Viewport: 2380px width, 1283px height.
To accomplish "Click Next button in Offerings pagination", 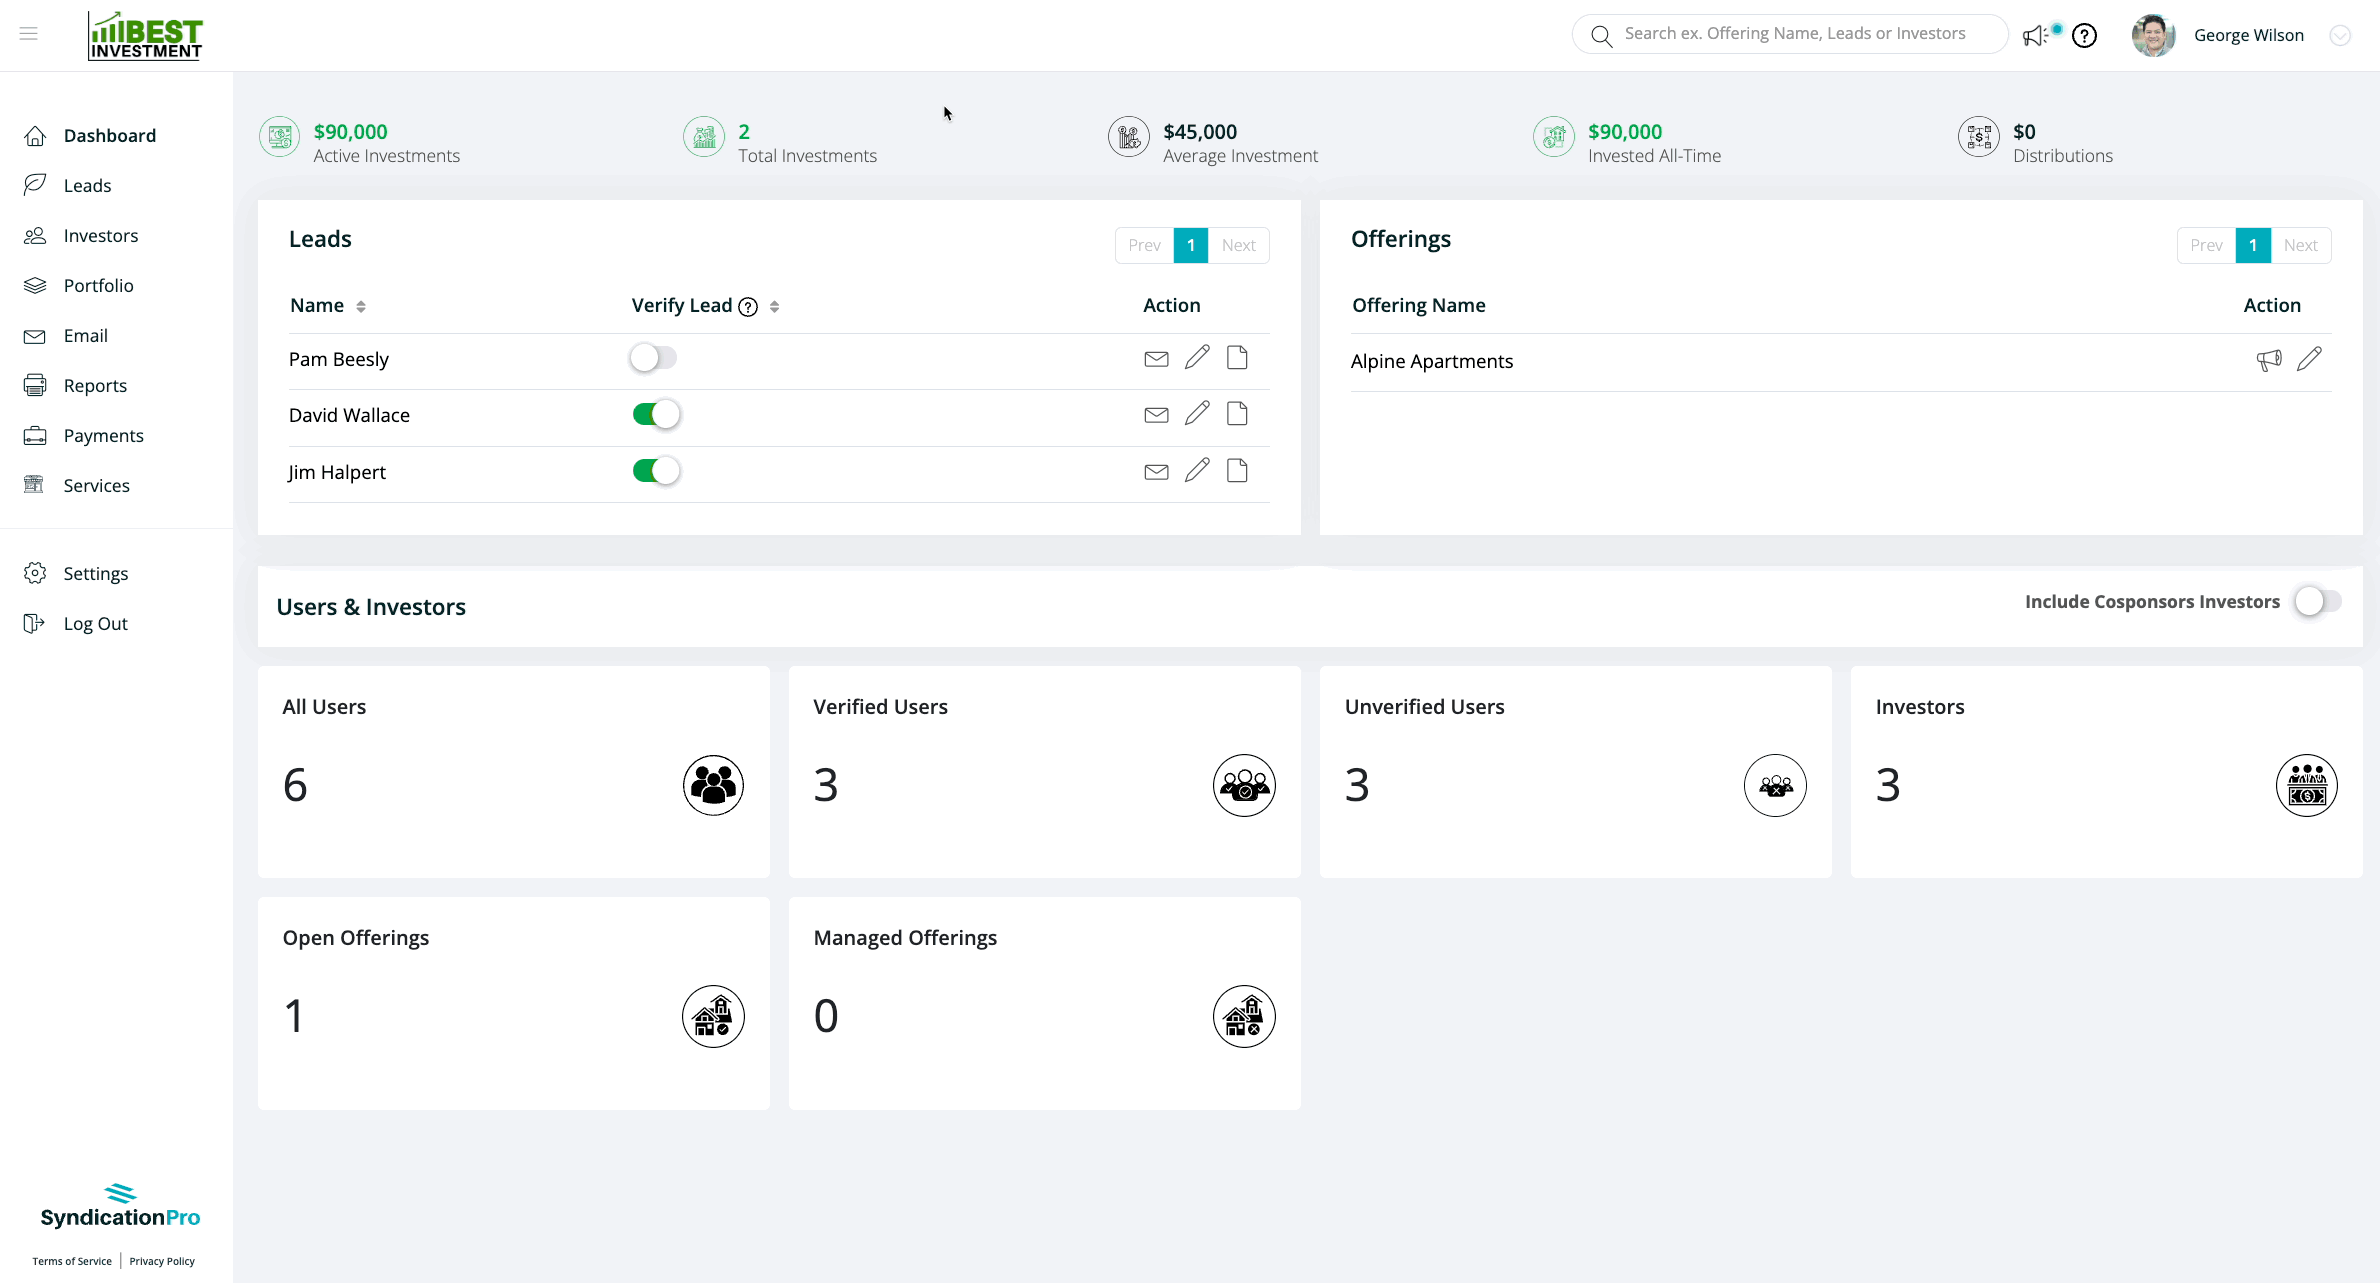I will [2301, 245].
